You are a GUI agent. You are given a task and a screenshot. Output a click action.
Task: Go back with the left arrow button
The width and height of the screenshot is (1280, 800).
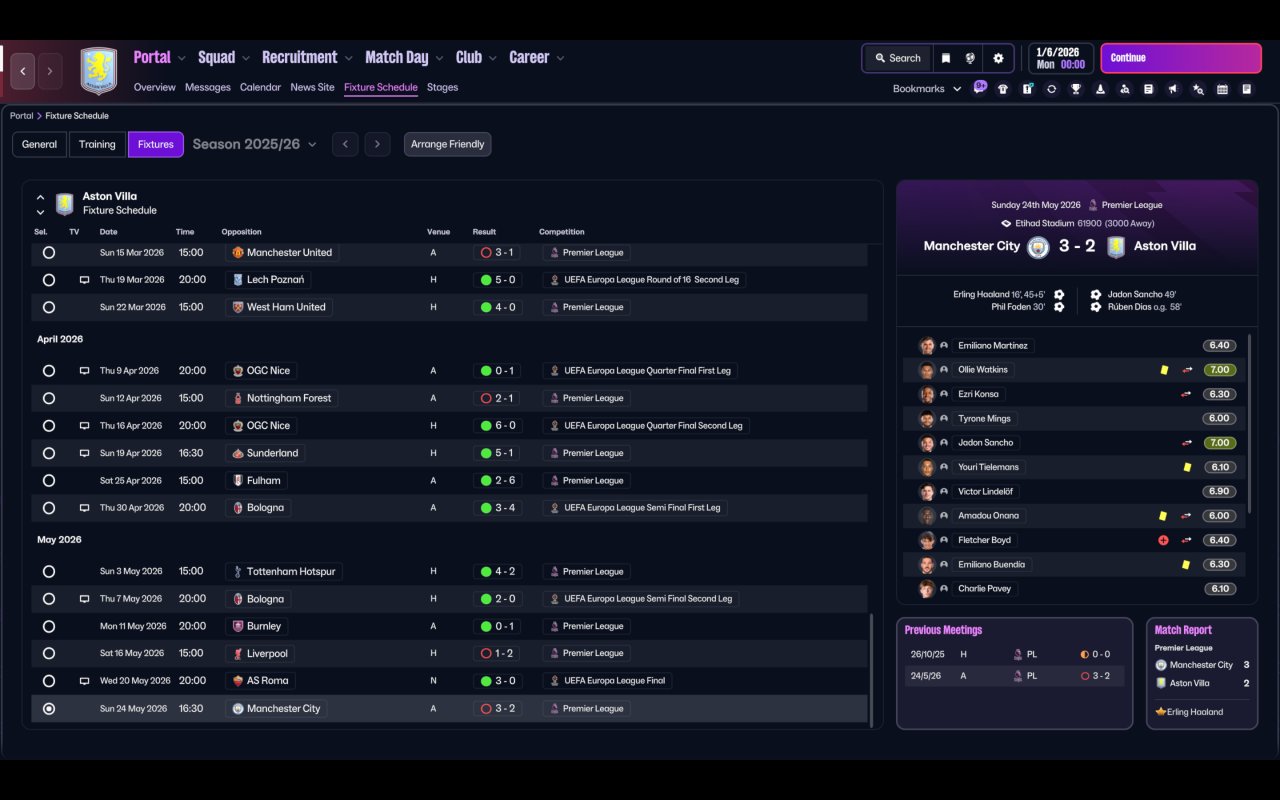[x=23, y=71]
